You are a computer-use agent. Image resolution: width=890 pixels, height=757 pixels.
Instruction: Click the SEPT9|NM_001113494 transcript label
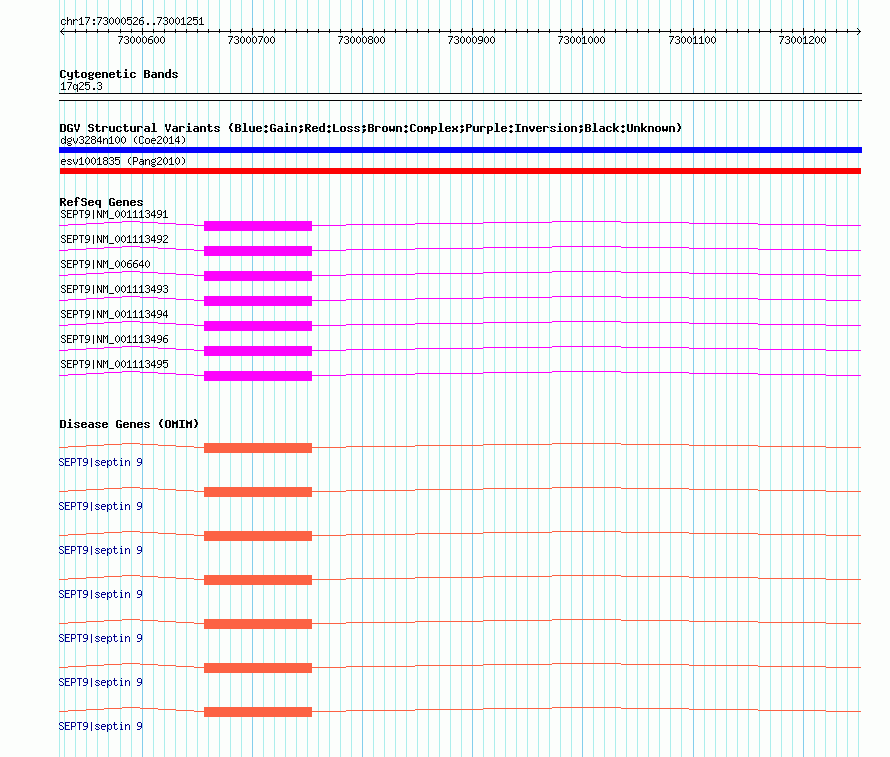[114, 314]
